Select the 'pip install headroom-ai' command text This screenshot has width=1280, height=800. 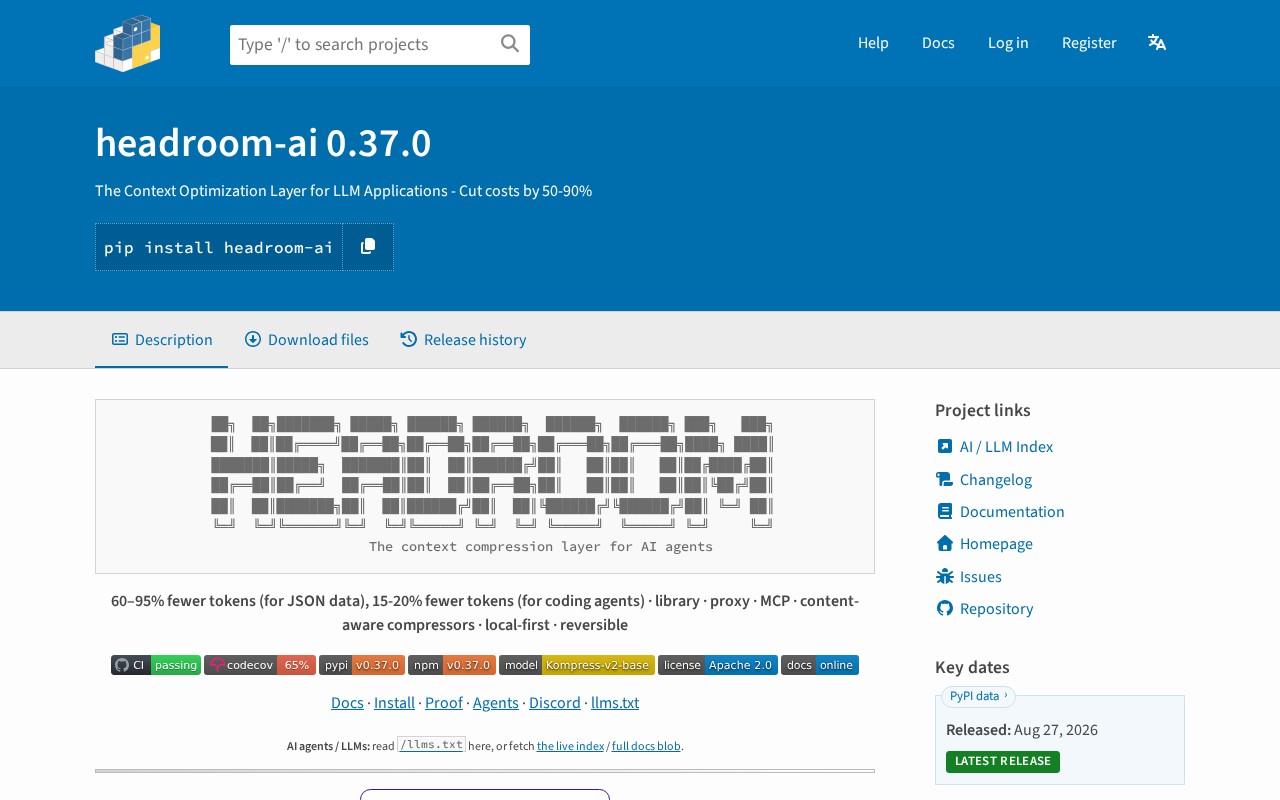[x=219, y=247]
